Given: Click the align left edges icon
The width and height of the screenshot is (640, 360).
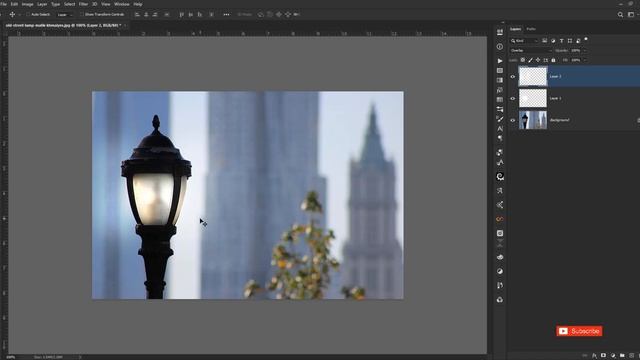Looking at the screenshot, I should coord(137,14).
